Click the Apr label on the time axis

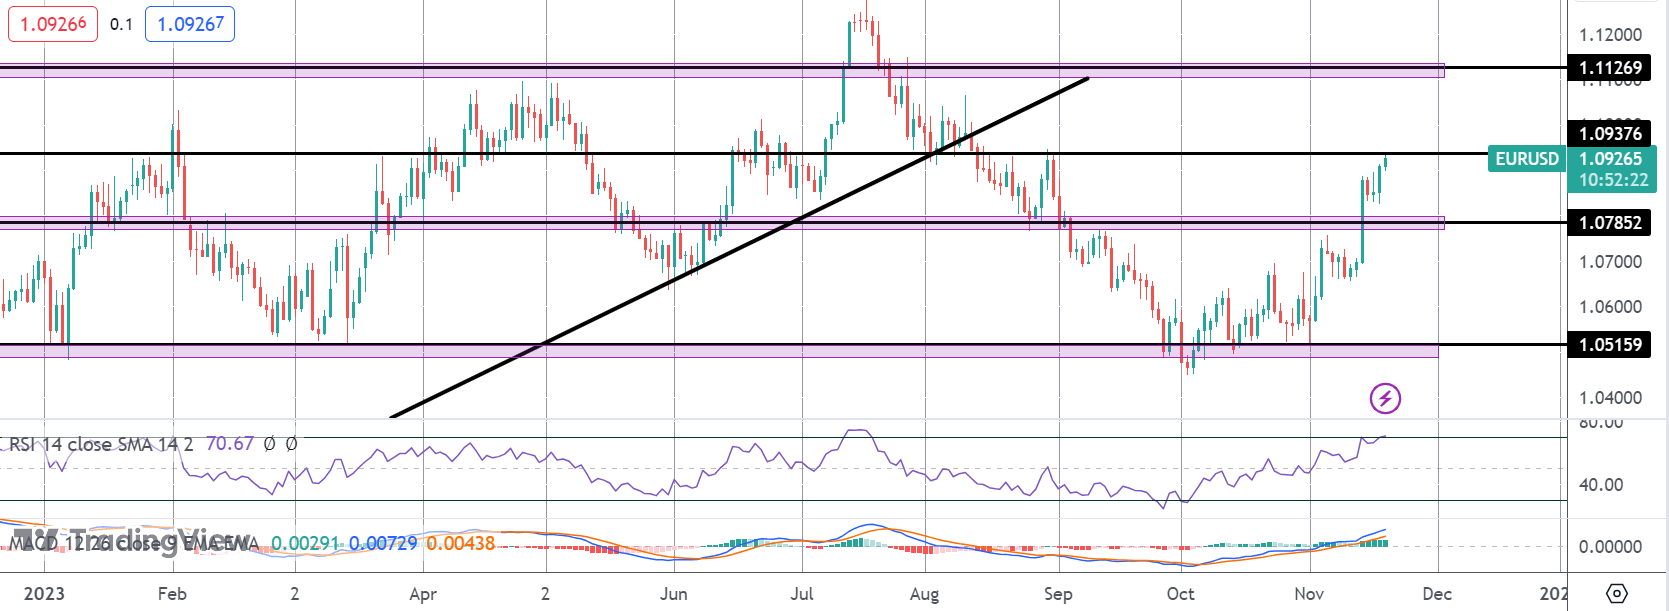[x=423, y=594]
